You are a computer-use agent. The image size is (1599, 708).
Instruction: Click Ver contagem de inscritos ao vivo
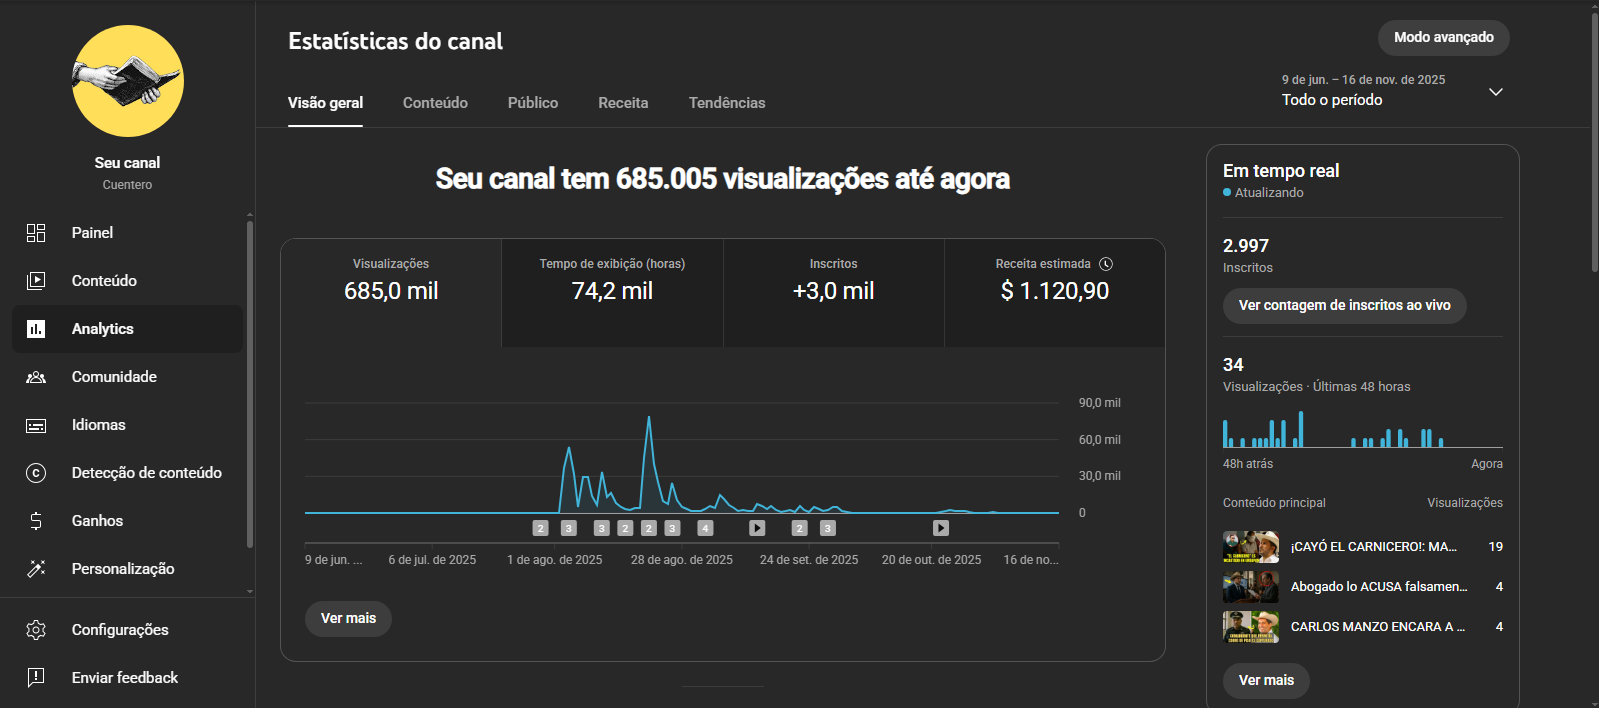pyautogui.click(x=1344, y=306)
